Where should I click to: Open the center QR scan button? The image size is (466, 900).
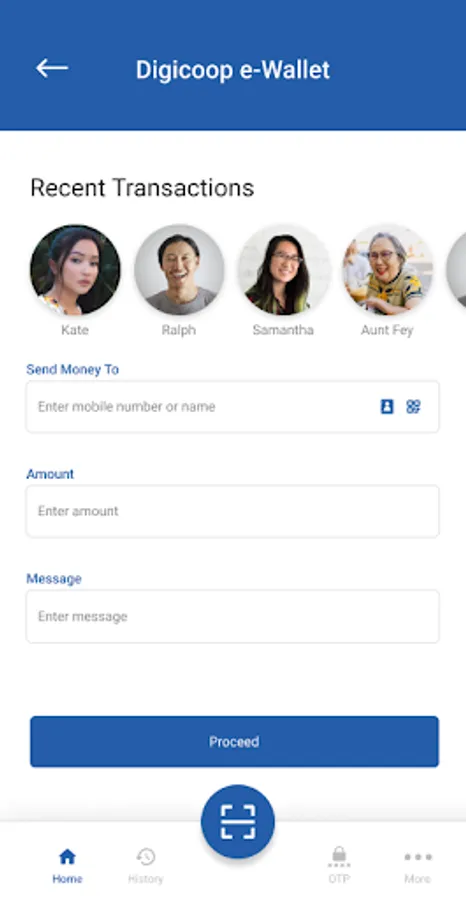click(x=238, y=821)
